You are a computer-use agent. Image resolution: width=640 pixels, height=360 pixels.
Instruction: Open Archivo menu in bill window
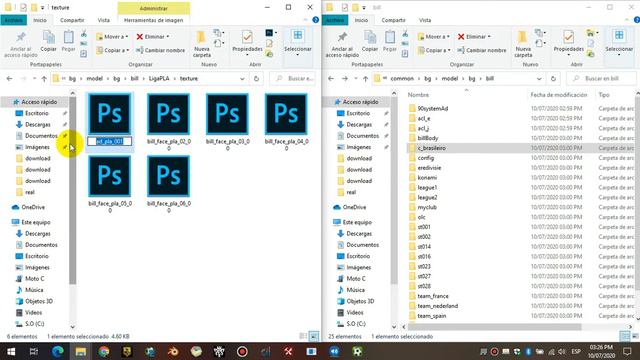click(x=335, y=20)
